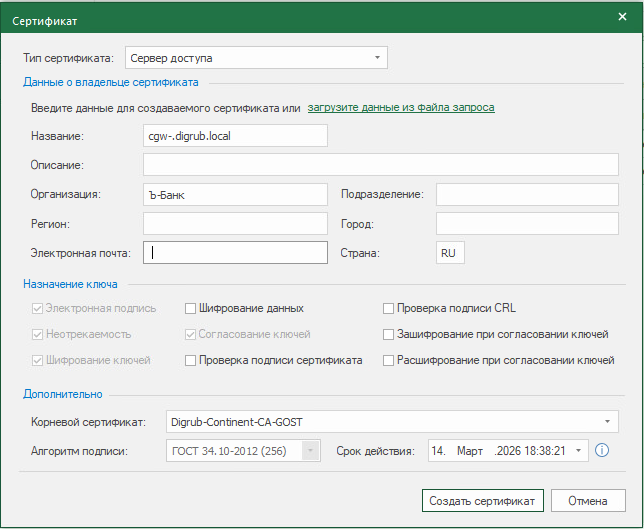Close the Сертификат dialog window

coord(622,16)
